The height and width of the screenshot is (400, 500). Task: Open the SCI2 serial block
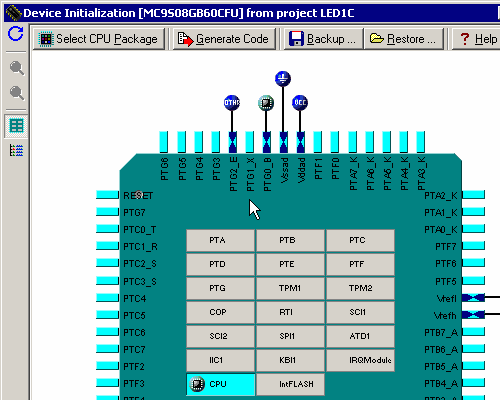[x=220, y=336]
